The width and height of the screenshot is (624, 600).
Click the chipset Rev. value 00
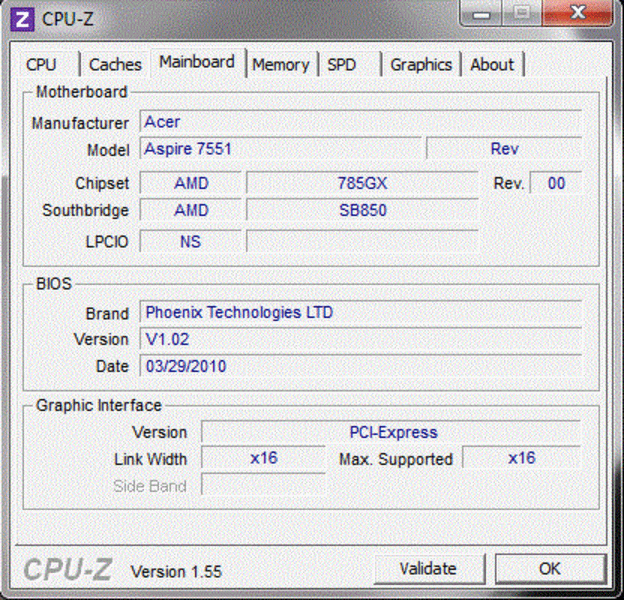[x=556, y=183]
